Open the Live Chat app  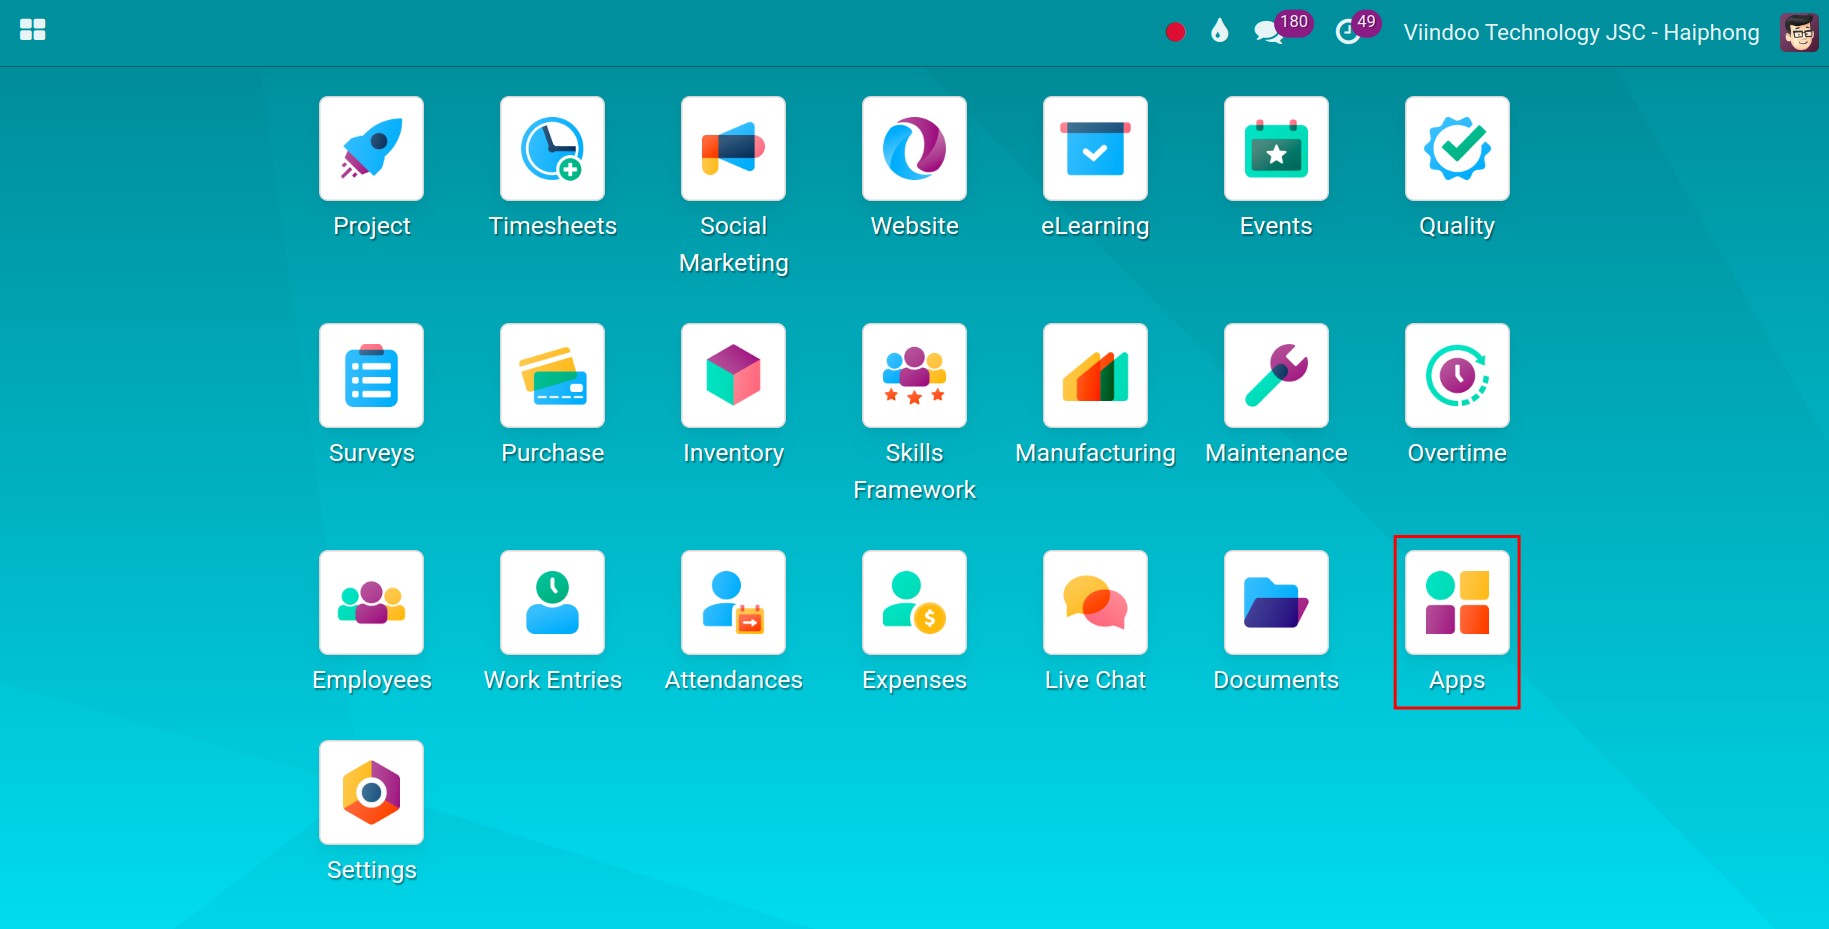coord(1095,603)
